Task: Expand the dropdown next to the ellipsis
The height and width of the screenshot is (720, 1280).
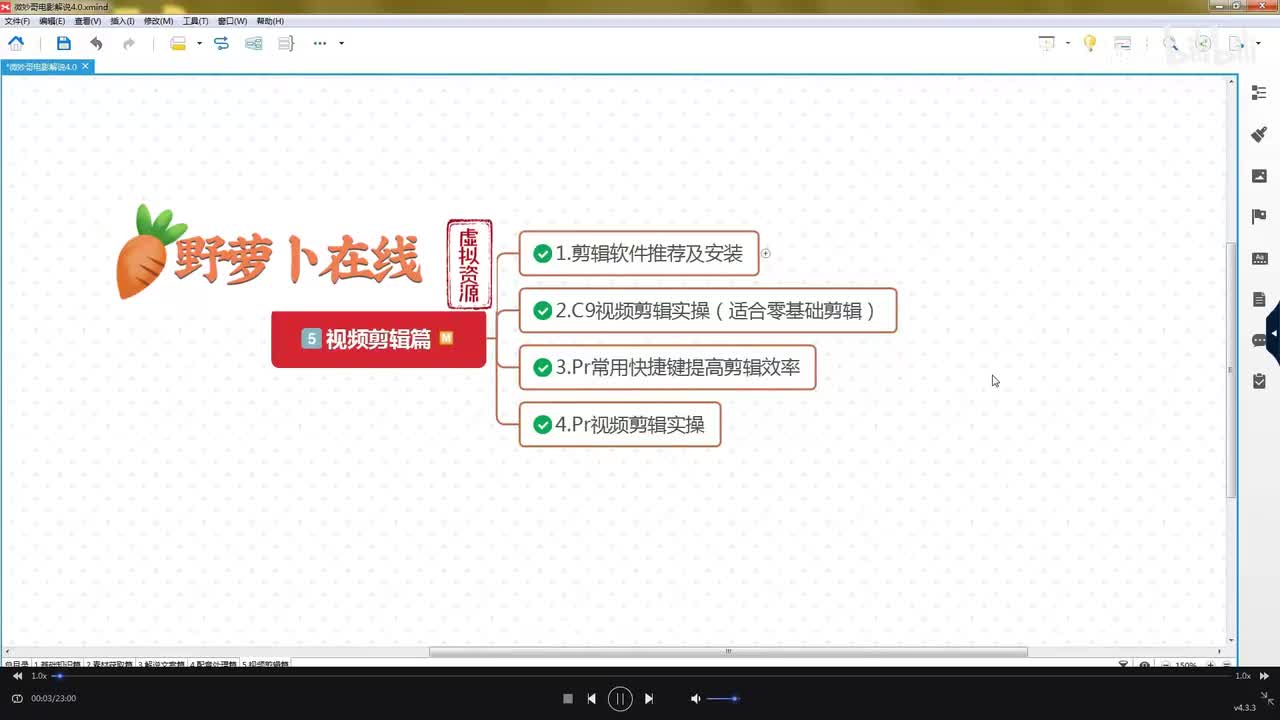Action: coord(341,43)
